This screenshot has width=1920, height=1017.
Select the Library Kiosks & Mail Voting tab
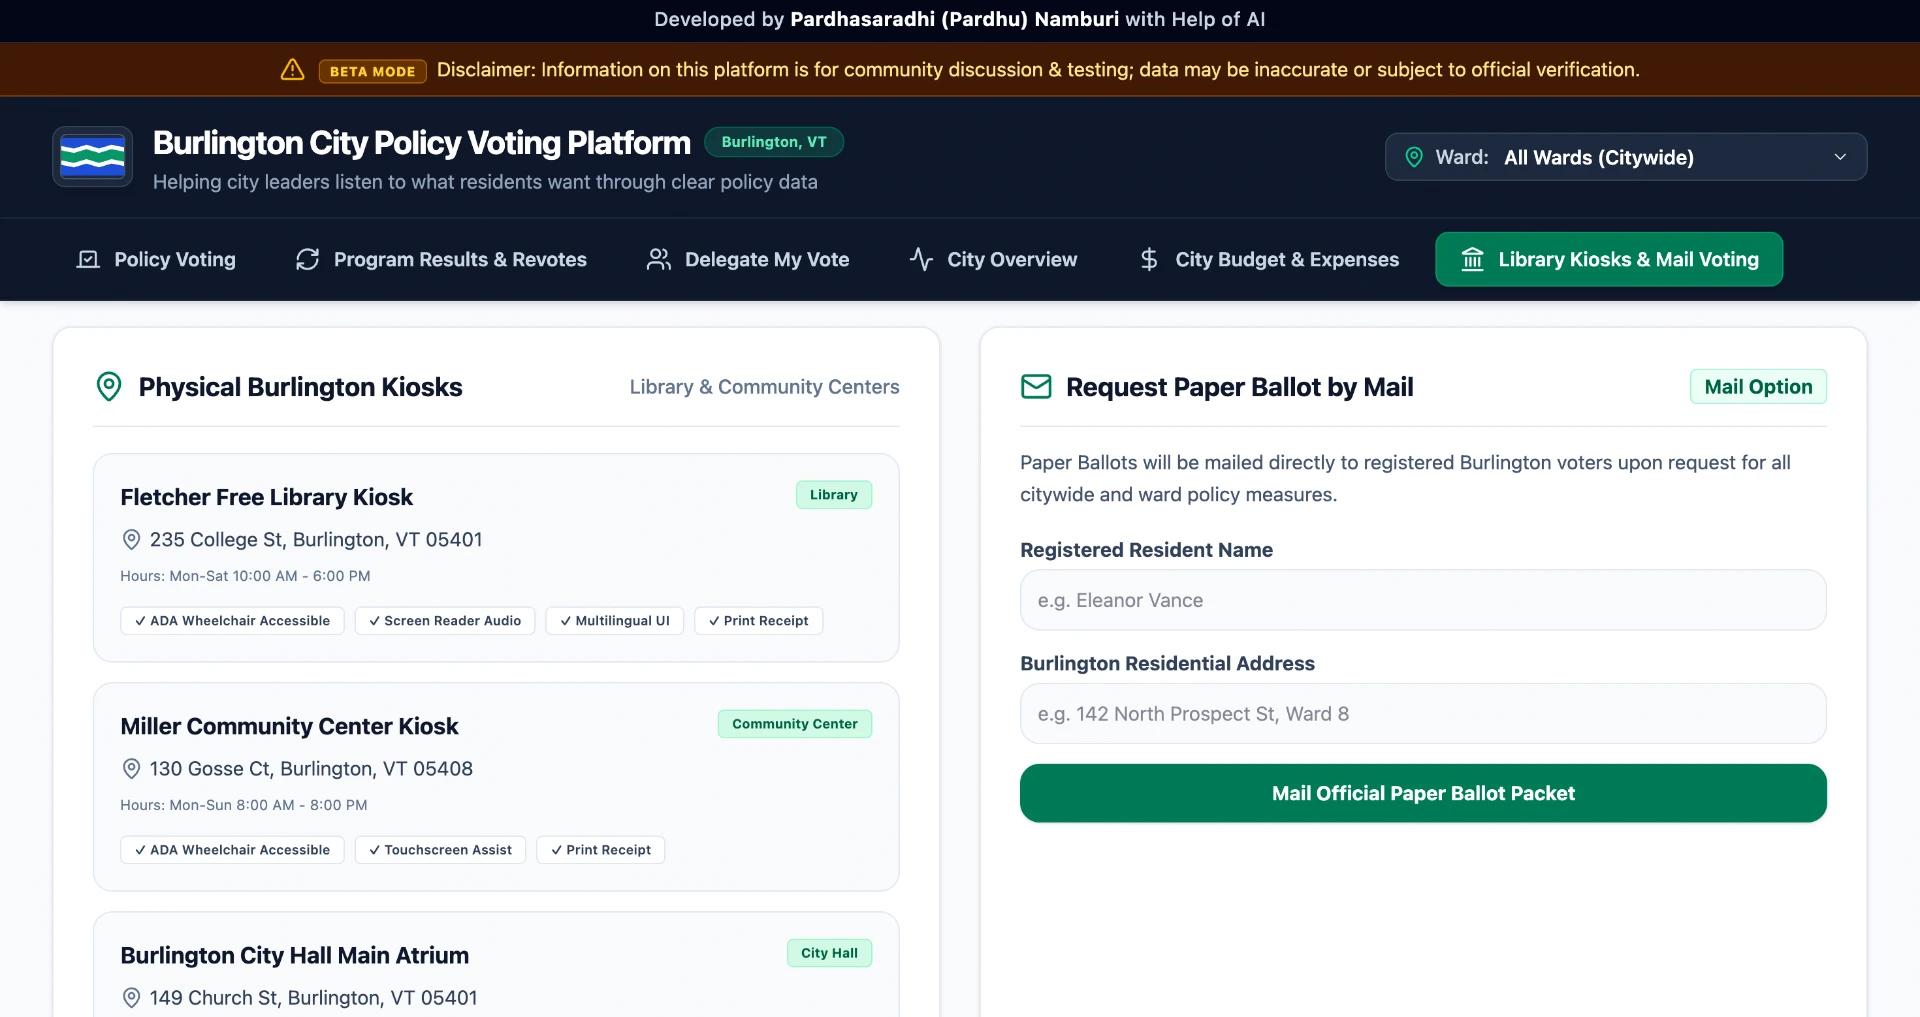(1609, 259)
